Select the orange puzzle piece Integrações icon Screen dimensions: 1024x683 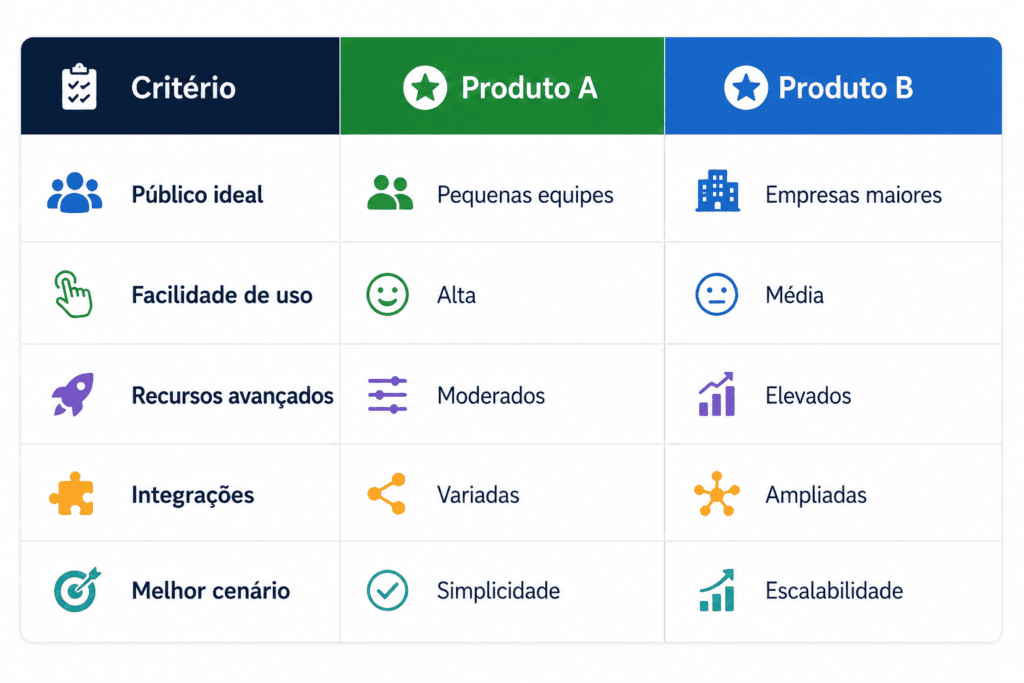tap(72, 494)
